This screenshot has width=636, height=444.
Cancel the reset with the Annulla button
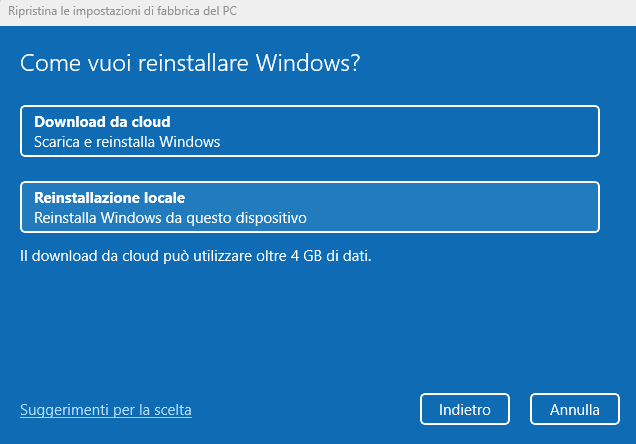[x=575, y=409]
